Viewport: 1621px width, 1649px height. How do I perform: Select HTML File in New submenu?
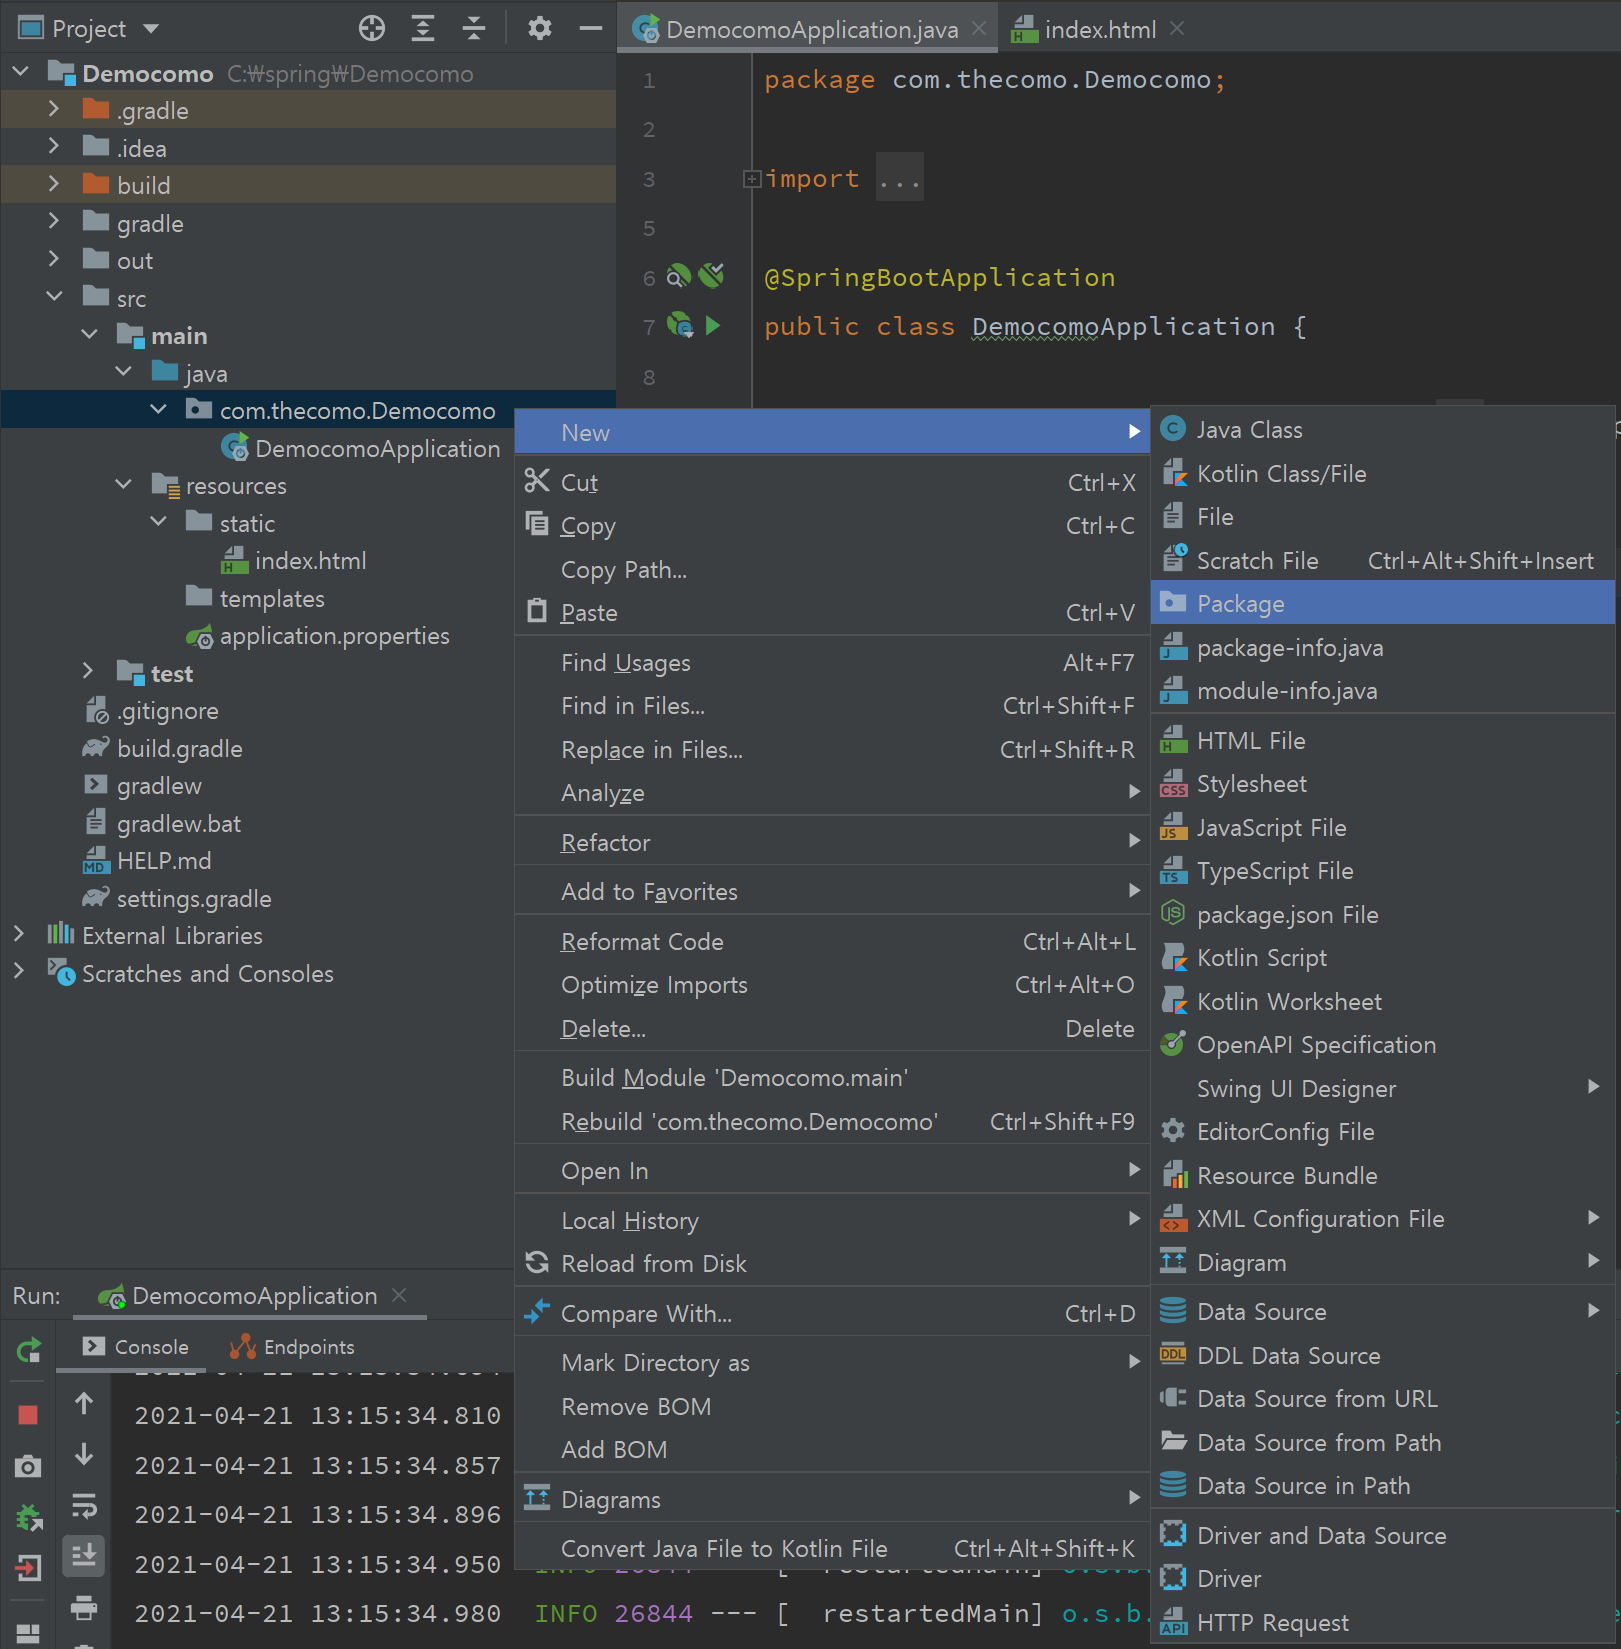point(1383,740)
